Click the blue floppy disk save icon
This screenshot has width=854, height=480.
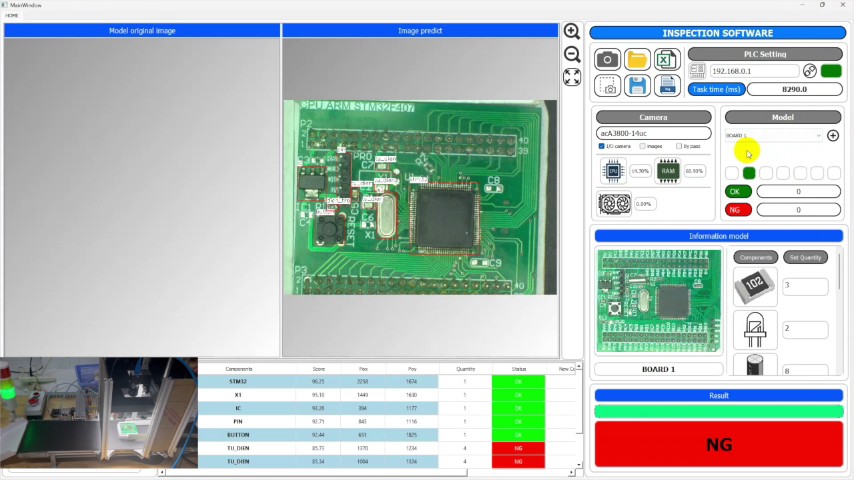tap(637, 86)
